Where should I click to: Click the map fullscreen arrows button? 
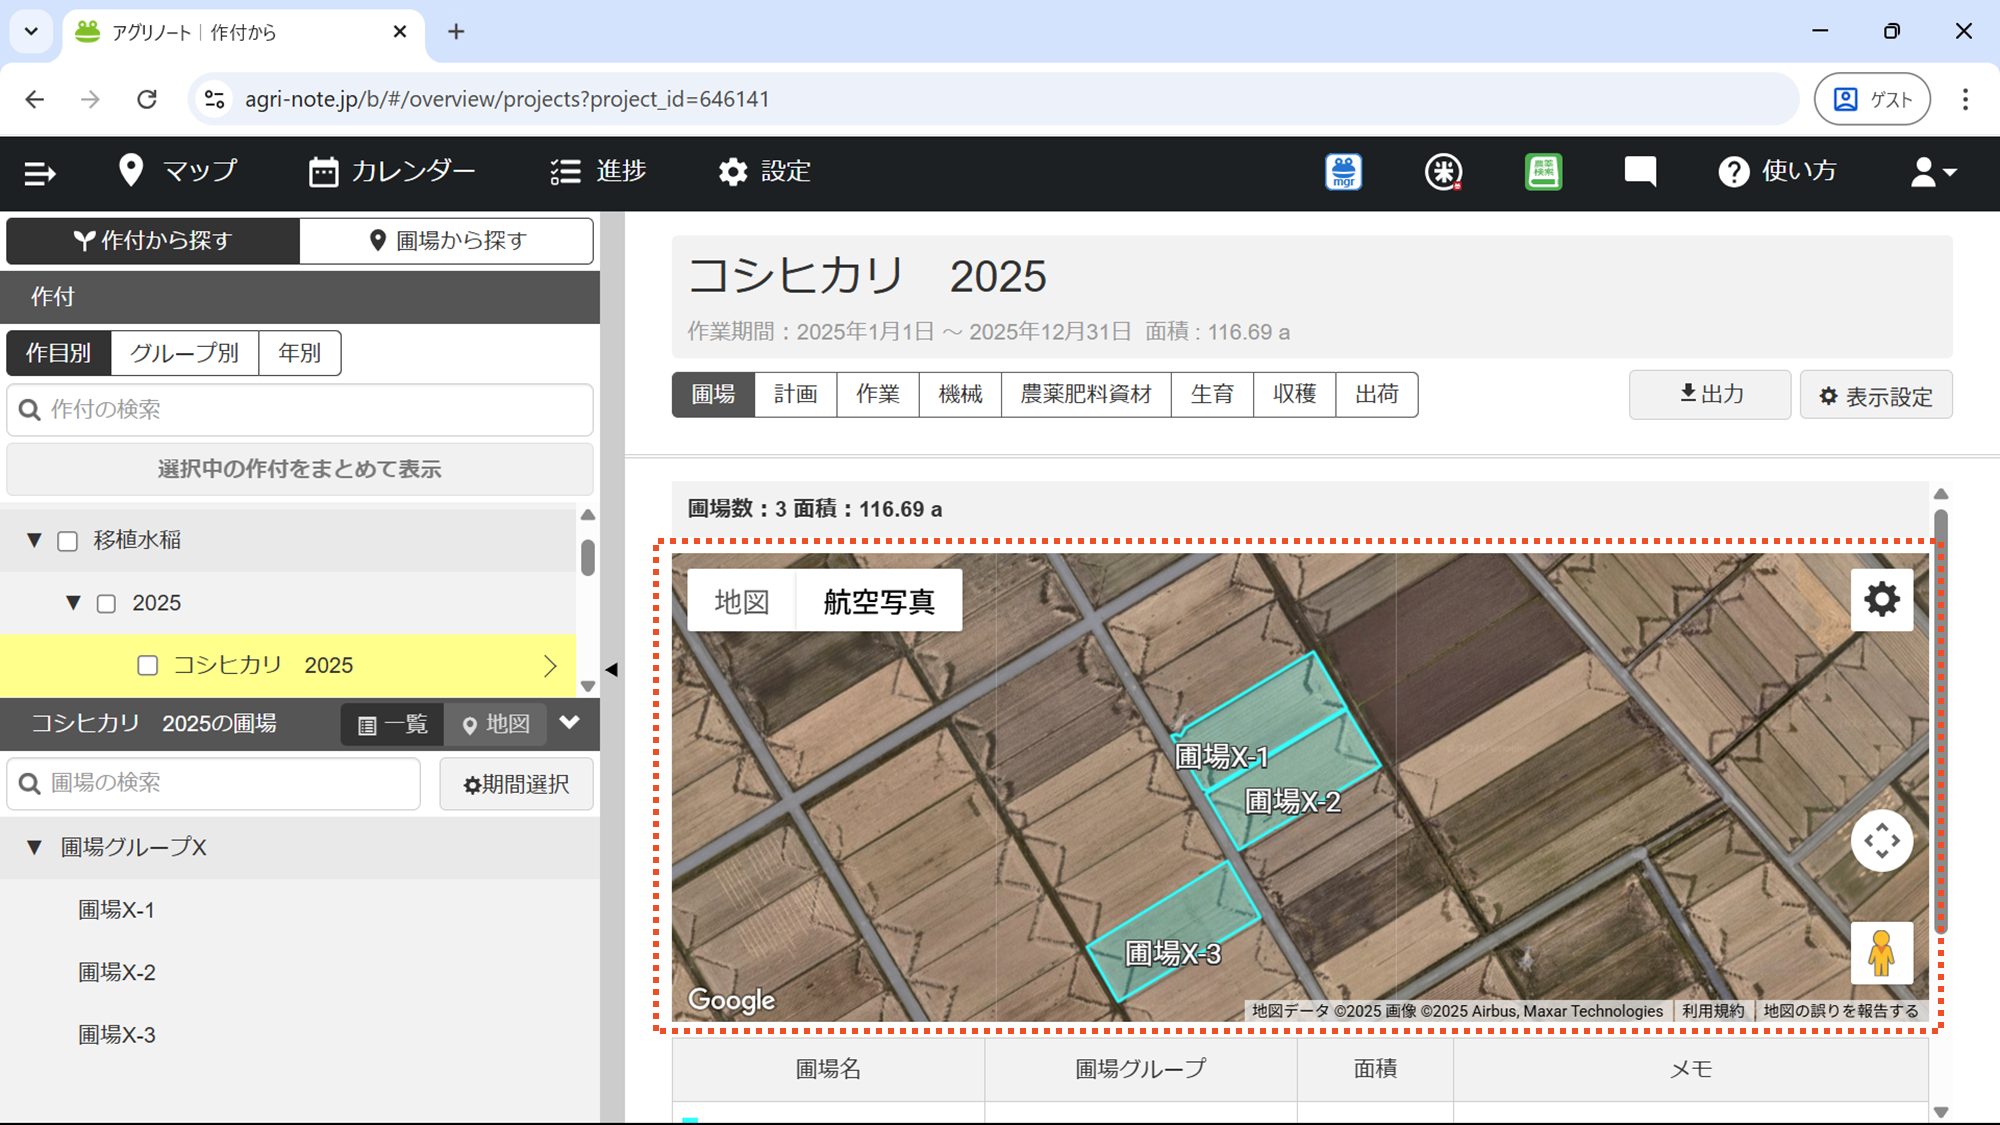pyautogui.click(x=1881, y=841)
